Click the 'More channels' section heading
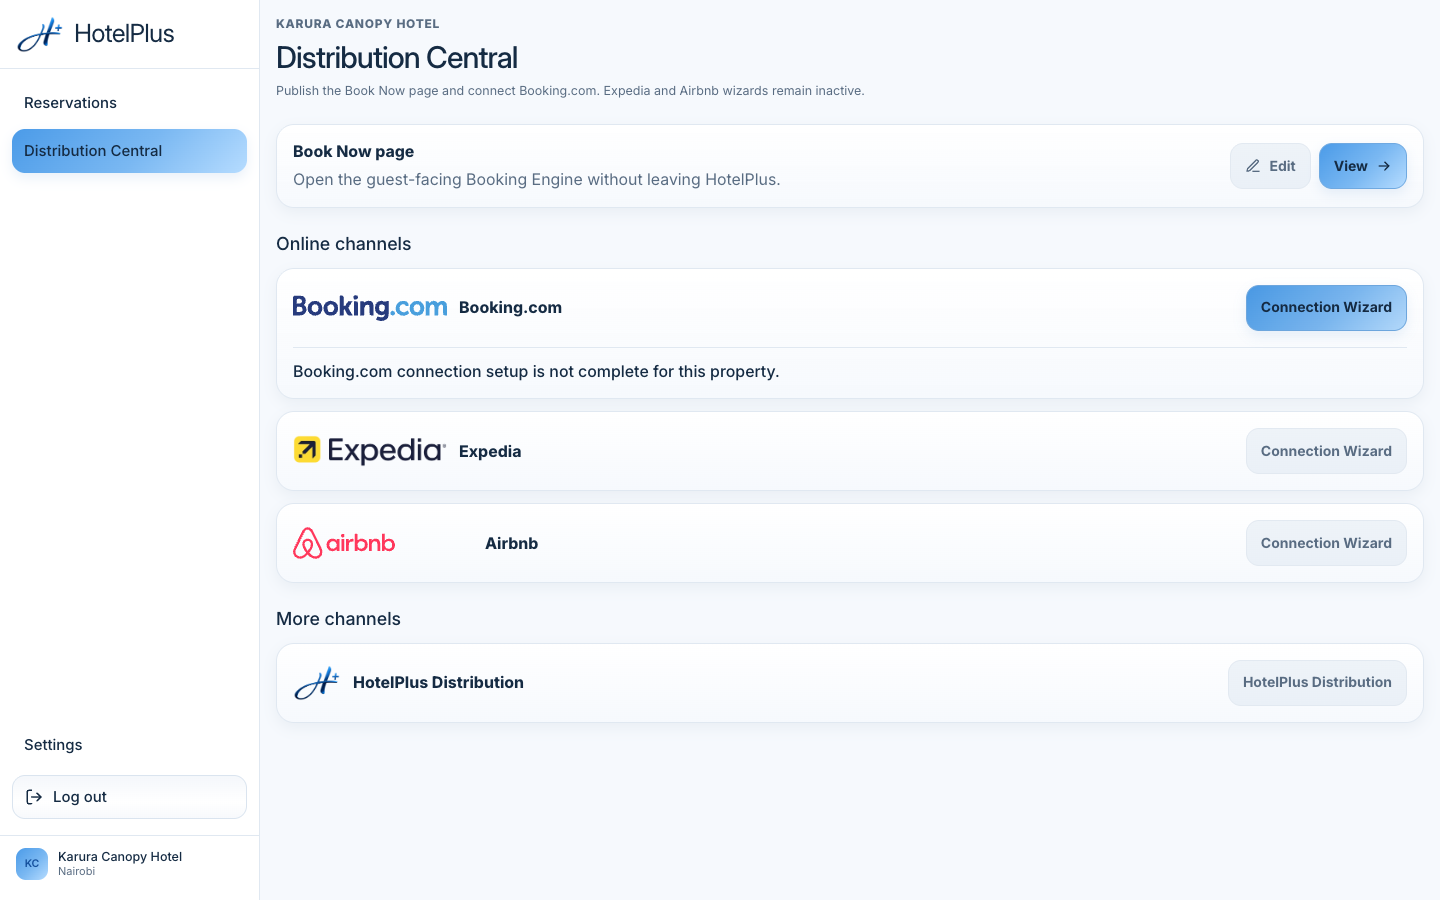The image size is (1440, 900). coord(338,619)
